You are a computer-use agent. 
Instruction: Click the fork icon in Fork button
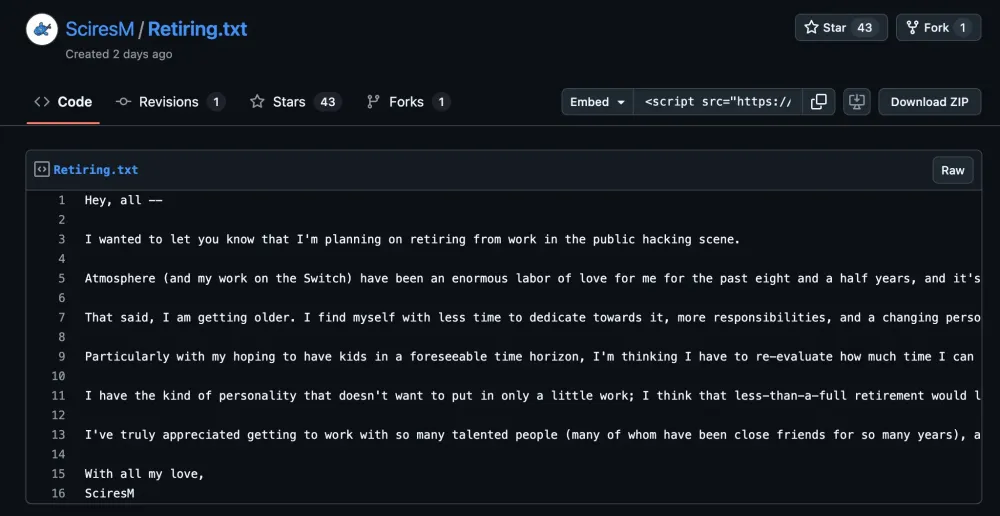coord(912,28)
